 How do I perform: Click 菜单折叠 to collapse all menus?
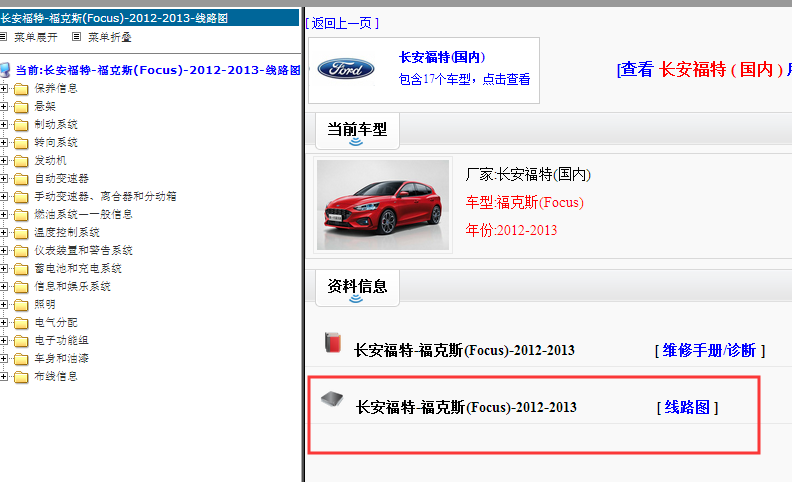click(x=110, y=37)
